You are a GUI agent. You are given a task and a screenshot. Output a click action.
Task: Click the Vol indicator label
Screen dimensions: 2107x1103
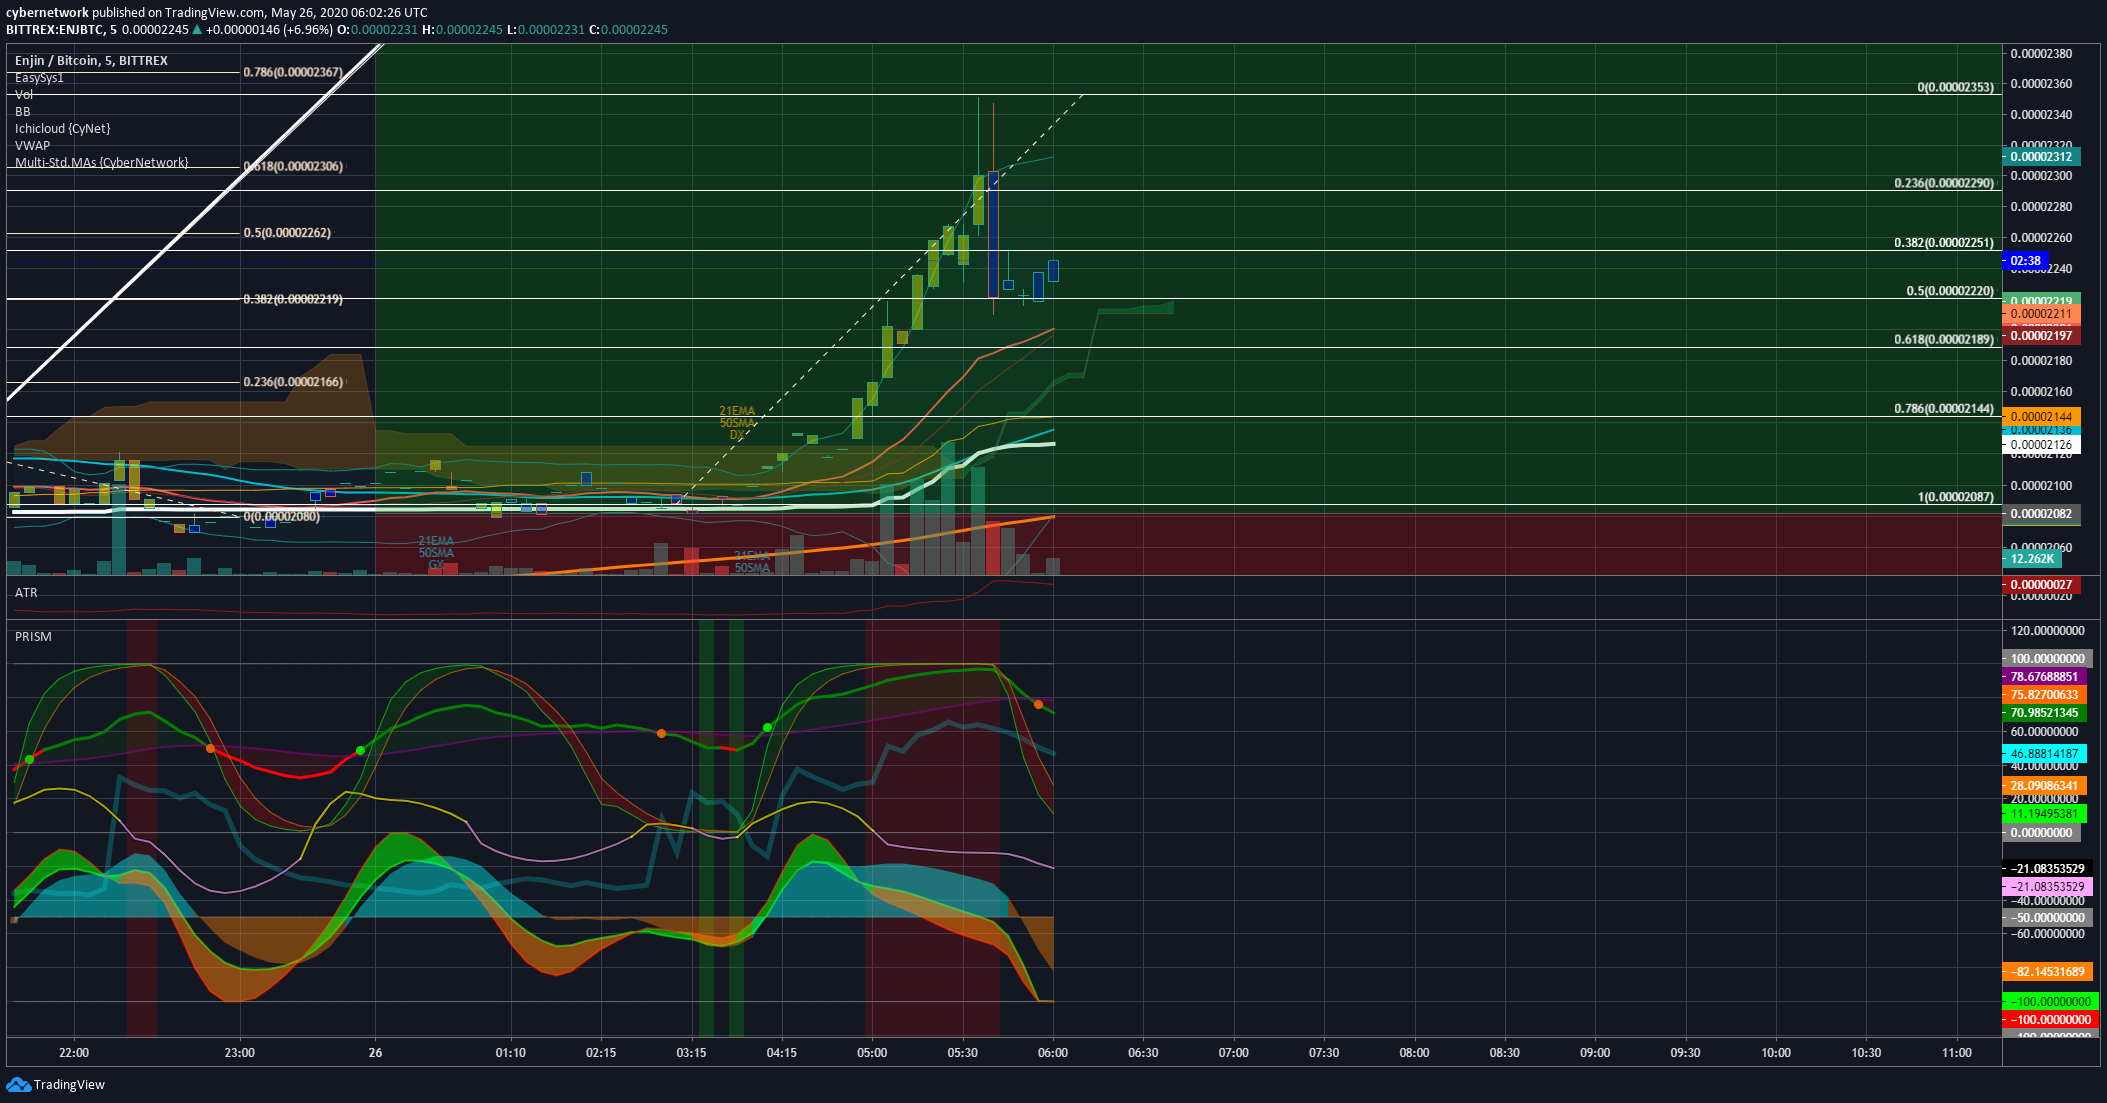coord(24,95)
